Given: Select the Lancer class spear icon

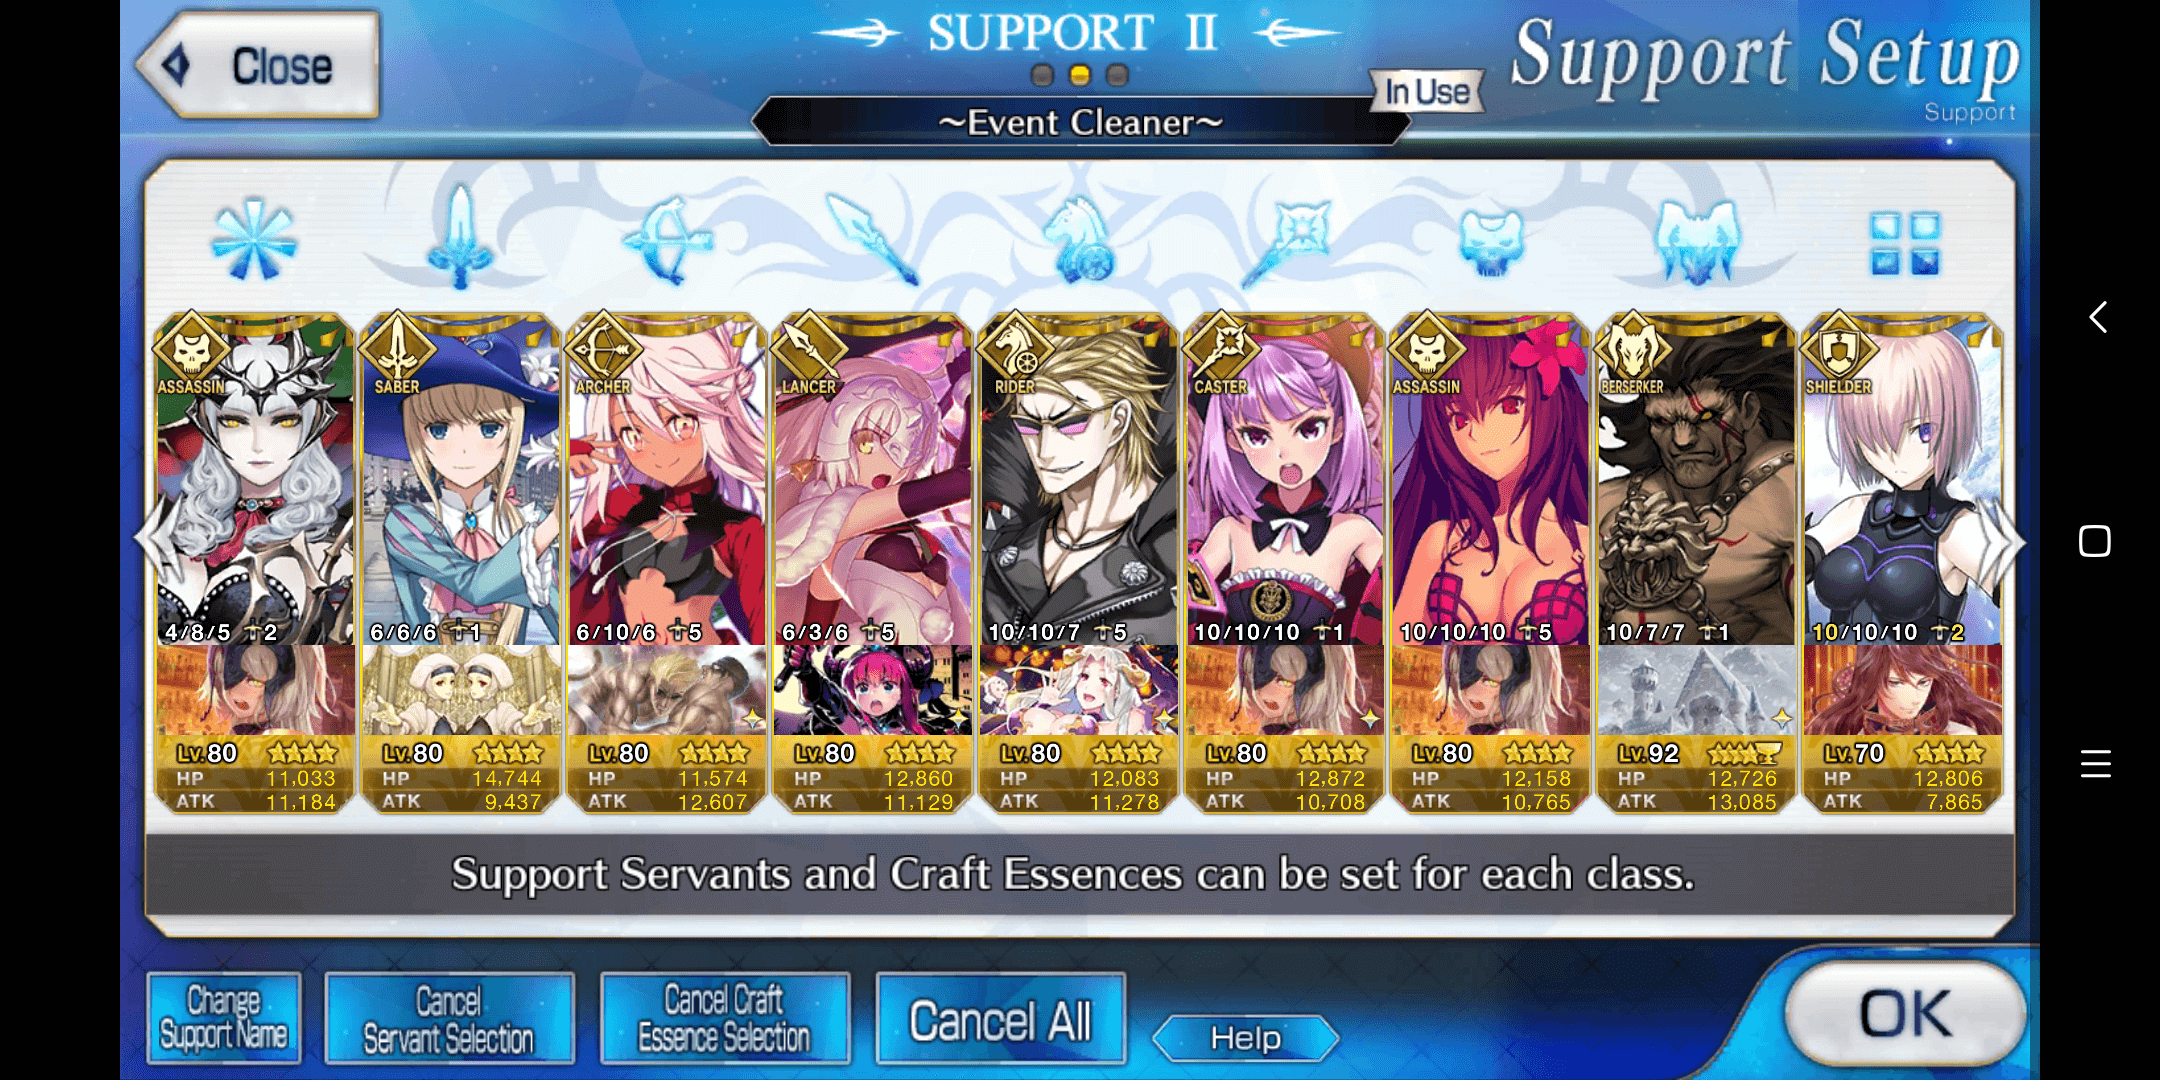Looking at the screenshot, I should (x=872, y=239).
